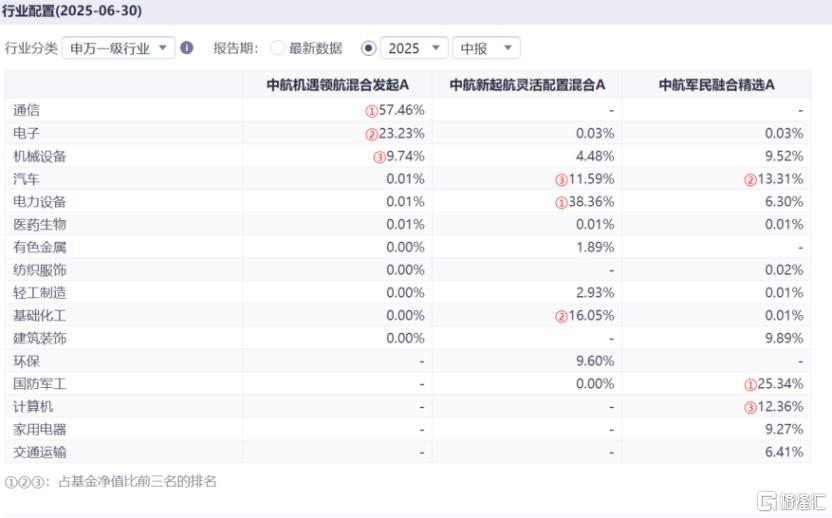Click the 汽车 row label
The height and width of the screenshot is (518, 832).
(26, 179)
